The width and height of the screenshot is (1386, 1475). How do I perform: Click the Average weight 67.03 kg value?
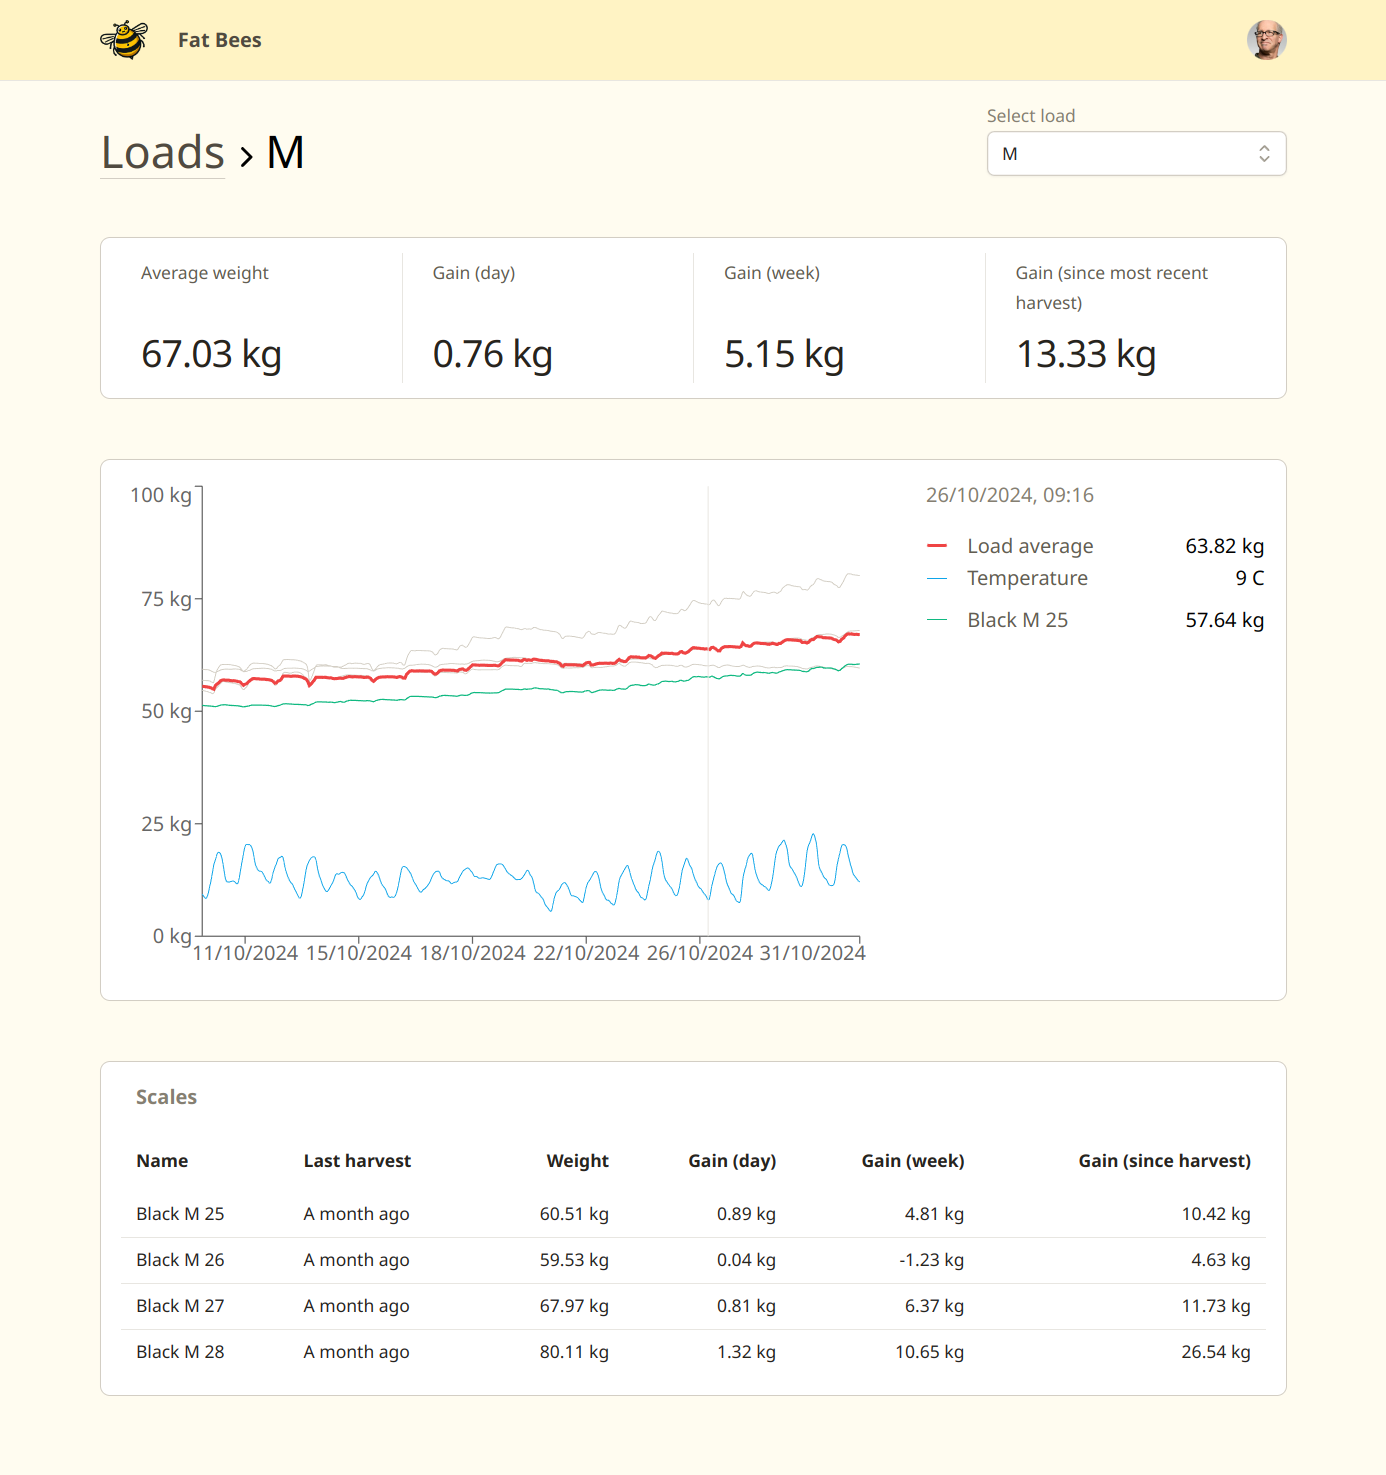pos(211,354)
